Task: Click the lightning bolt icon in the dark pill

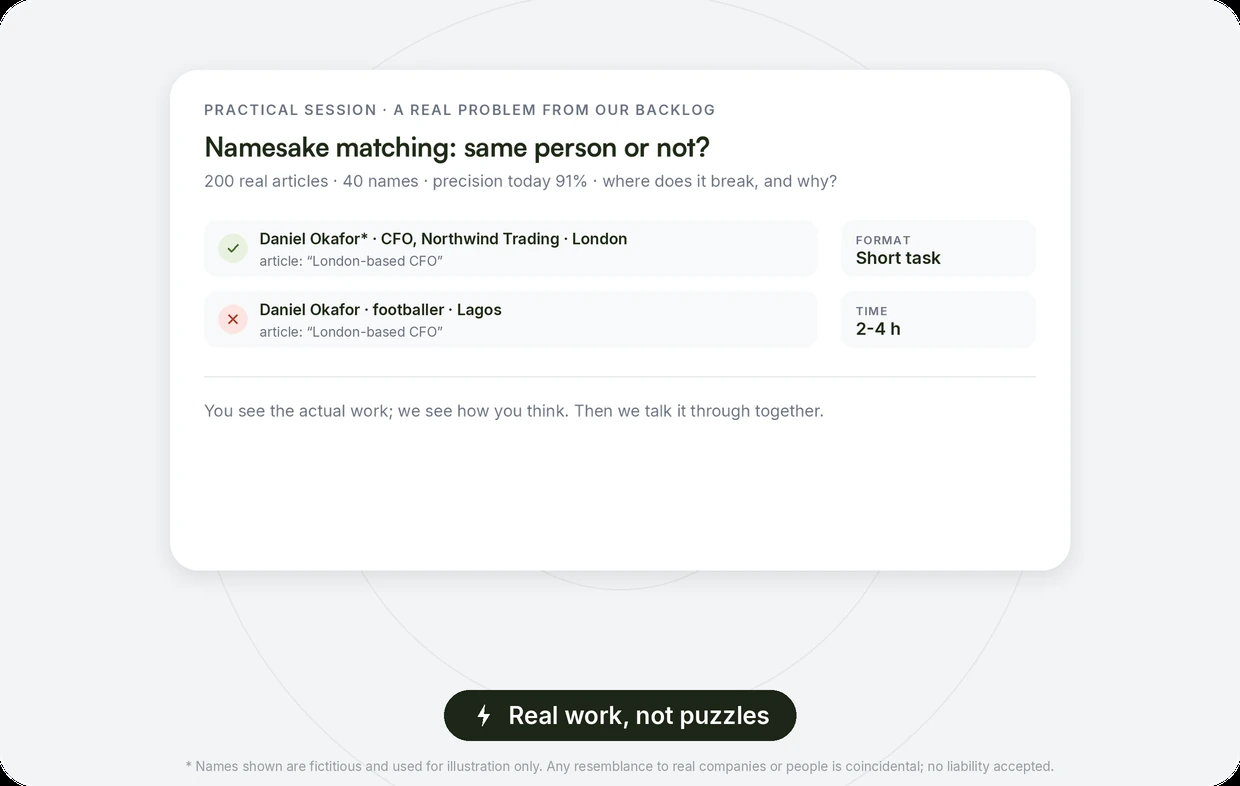Action: (484, 716)
